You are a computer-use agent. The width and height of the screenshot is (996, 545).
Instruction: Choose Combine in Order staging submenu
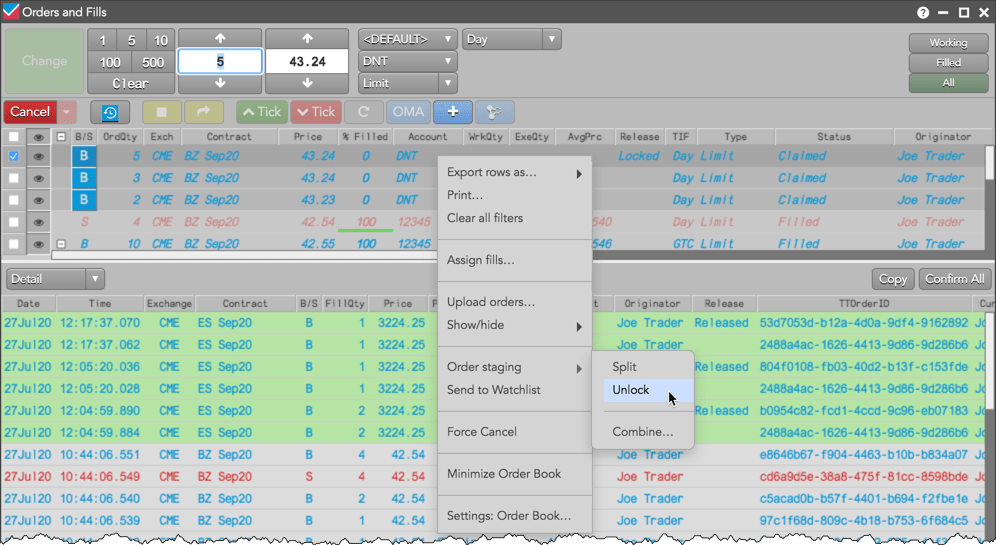coord(643,432)
